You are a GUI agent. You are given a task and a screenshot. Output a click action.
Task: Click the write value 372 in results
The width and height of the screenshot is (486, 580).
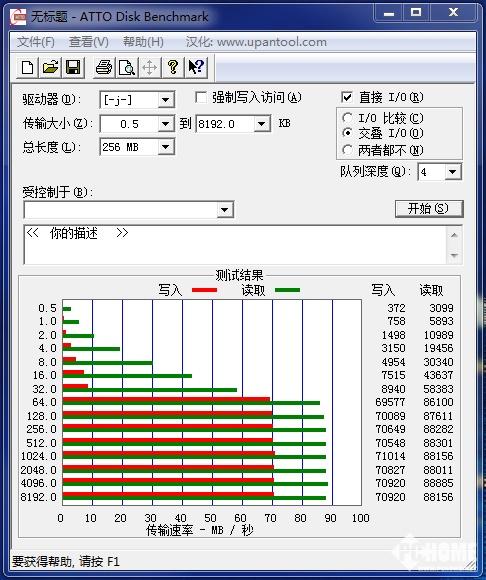[x=396, y=308]
